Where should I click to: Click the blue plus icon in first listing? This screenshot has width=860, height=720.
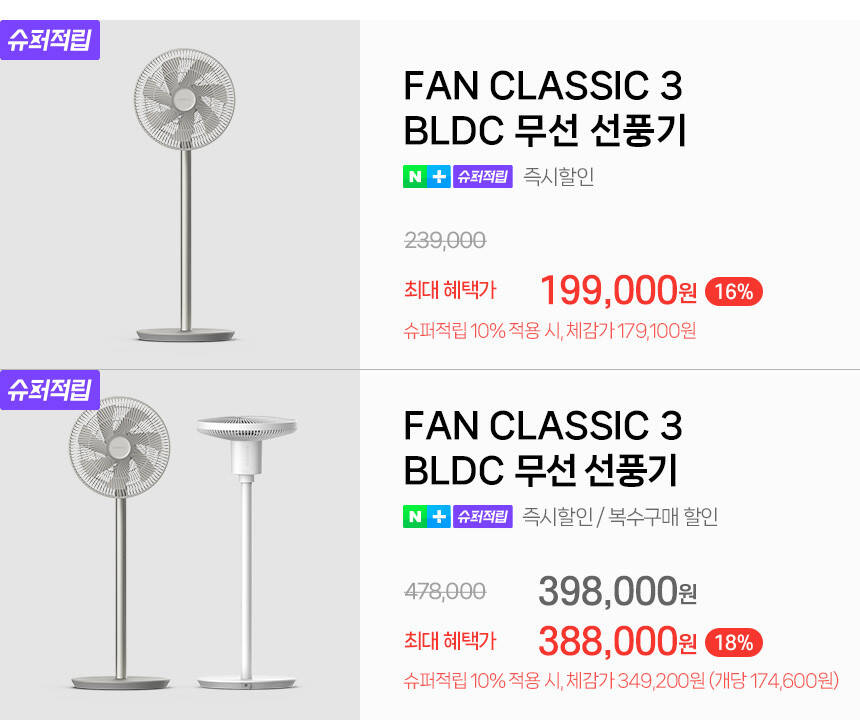438,177
